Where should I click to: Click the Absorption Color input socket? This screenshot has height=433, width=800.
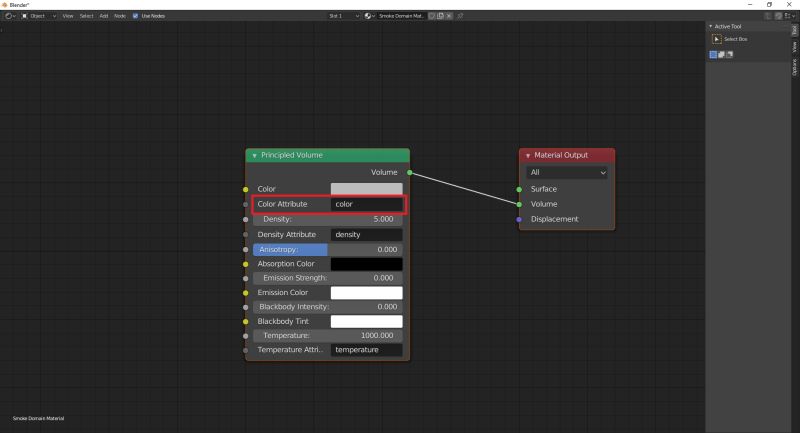tap(245, 264)
